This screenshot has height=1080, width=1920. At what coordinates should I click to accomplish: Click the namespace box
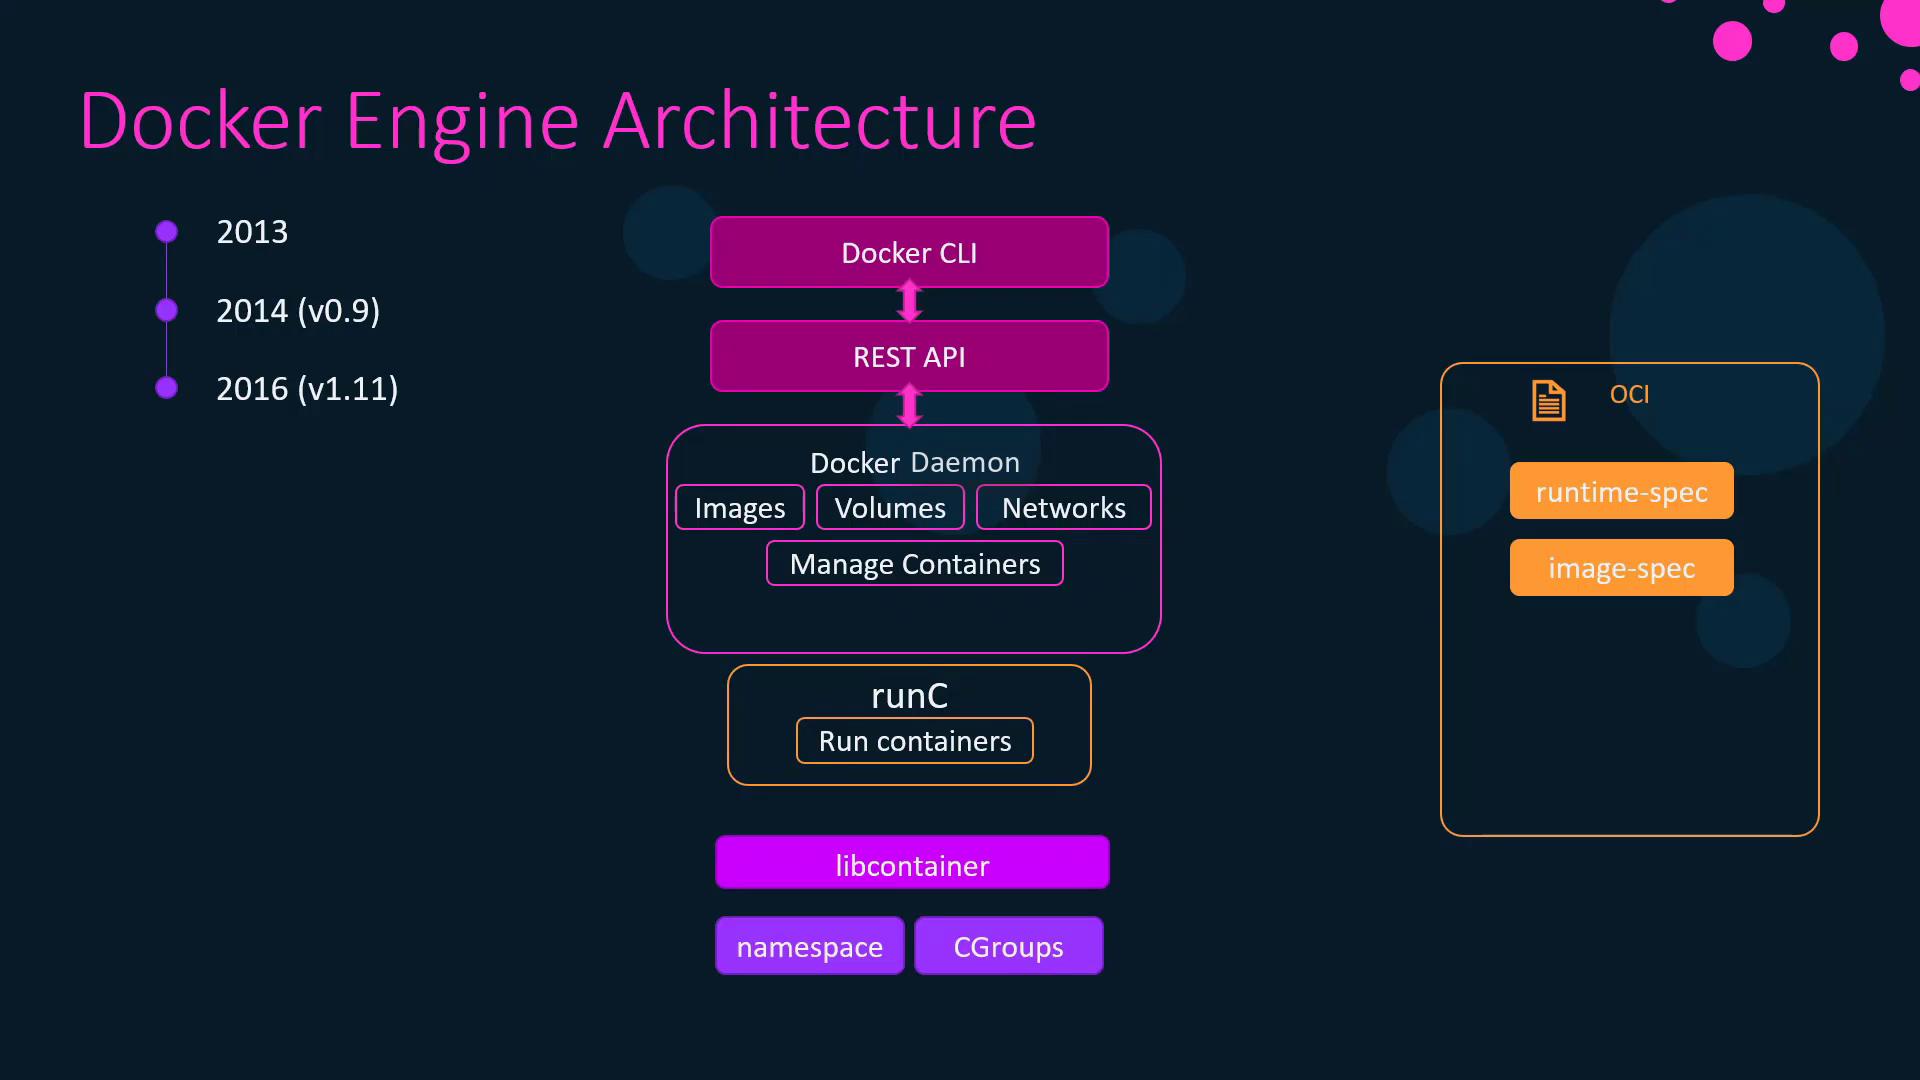(x=809, y=946)
